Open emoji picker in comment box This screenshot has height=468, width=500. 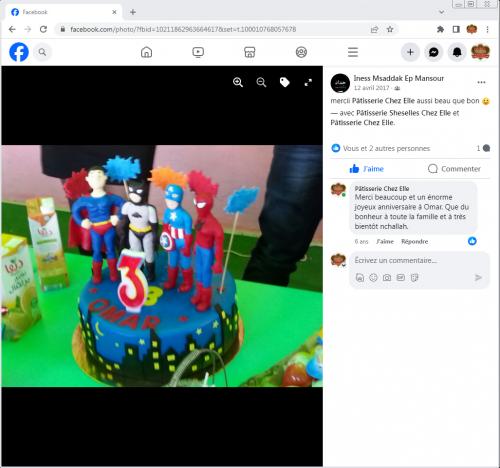[373, 277]
